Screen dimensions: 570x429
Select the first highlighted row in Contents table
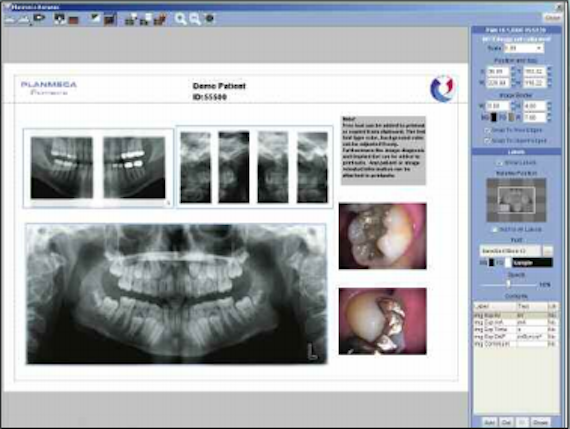[x=516, y=315]
